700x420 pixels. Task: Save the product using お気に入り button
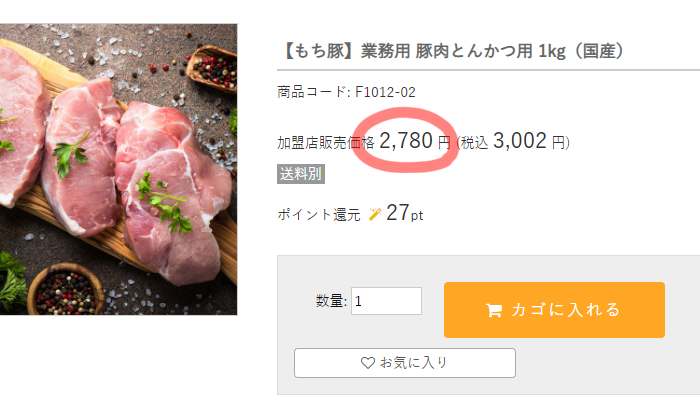tap(405, 363)
